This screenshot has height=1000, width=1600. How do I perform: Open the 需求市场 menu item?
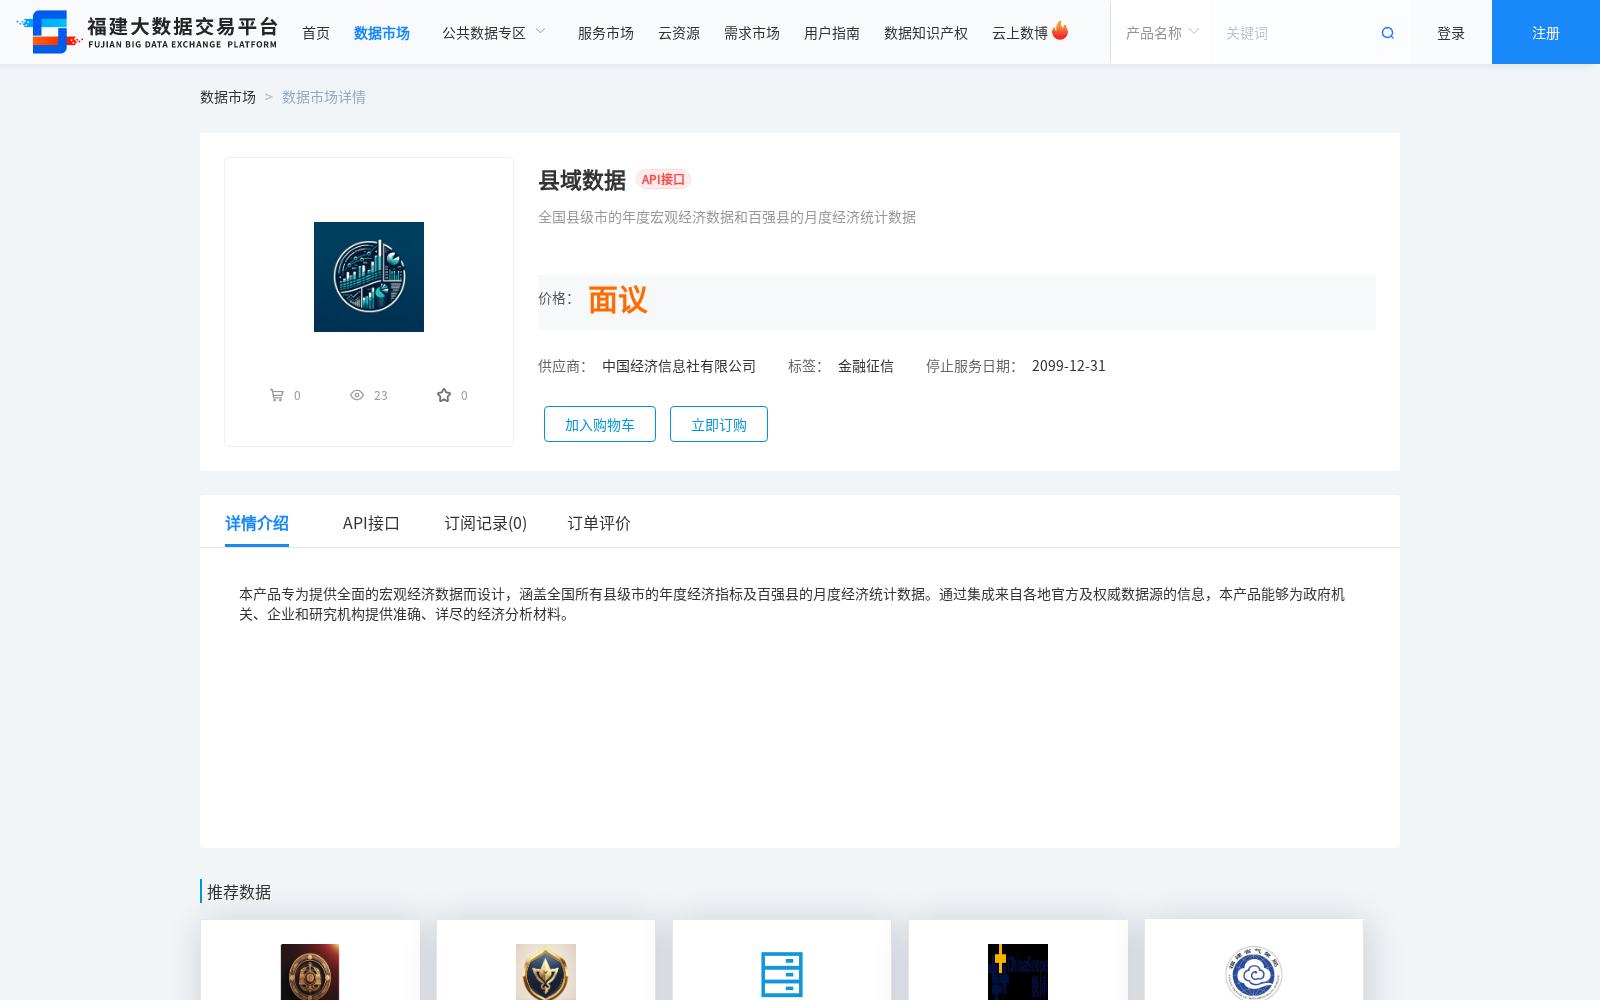[x=752, y=33]
